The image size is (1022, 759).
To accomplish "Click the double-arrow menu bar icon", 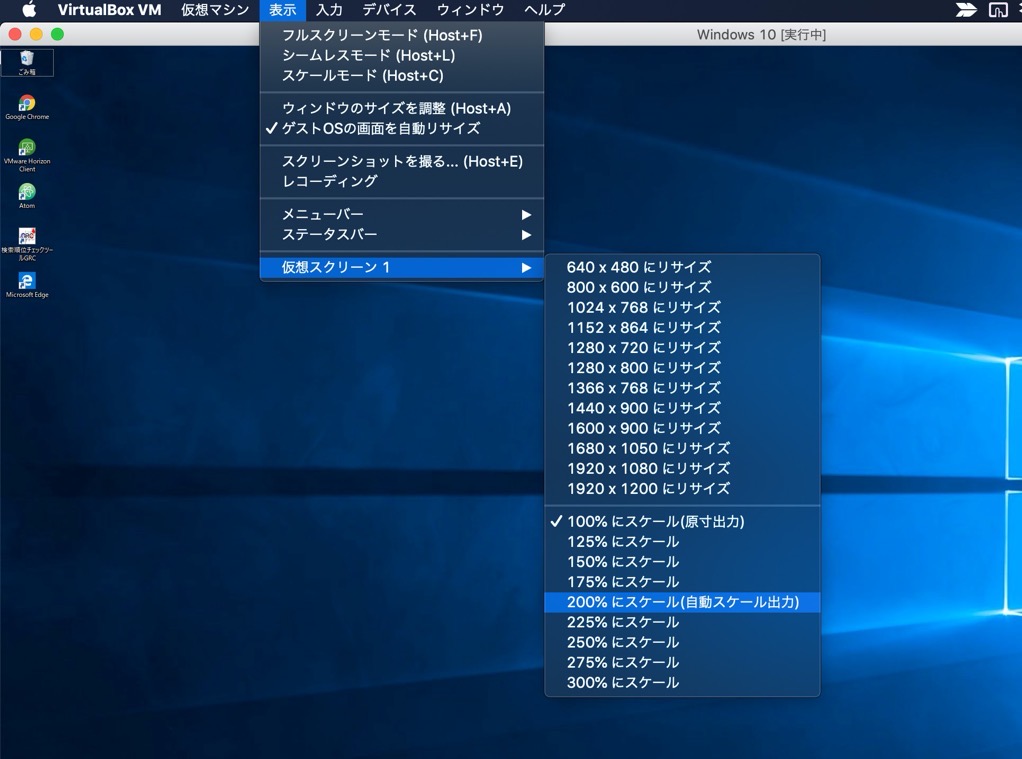I will coord(966,9).
